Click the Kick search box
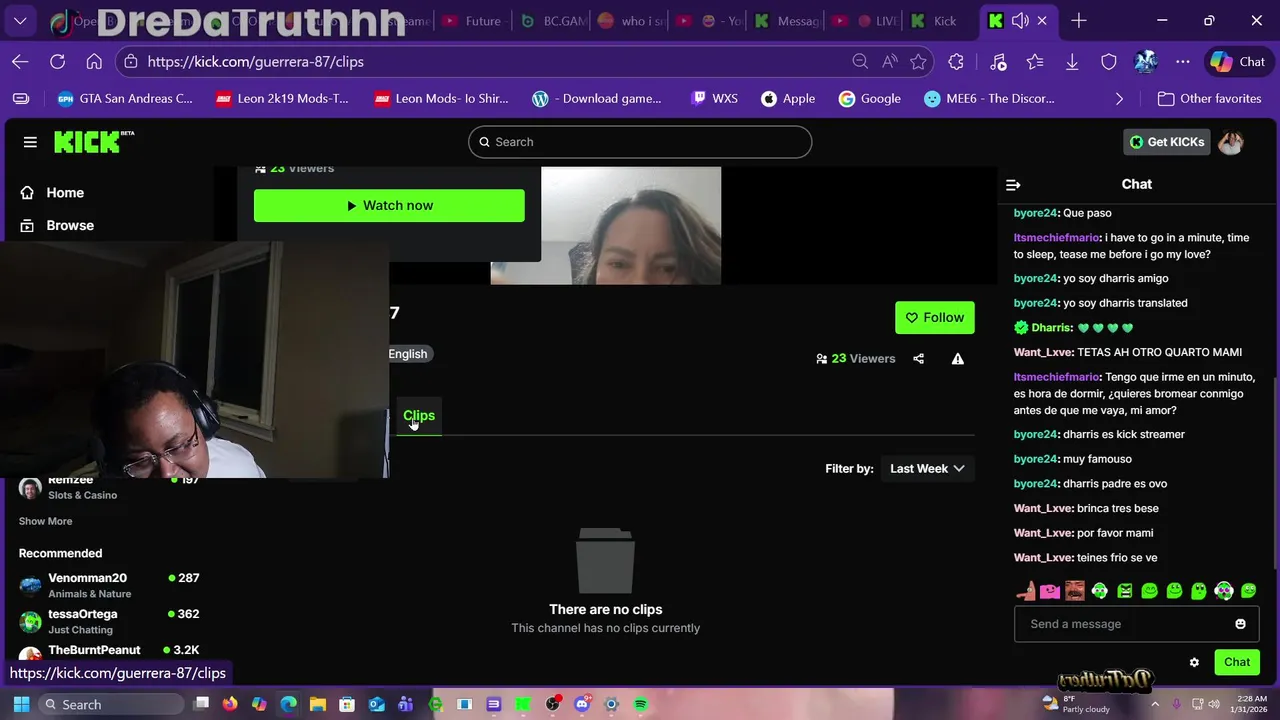The image size is (1280, 720). coord(640,142)
